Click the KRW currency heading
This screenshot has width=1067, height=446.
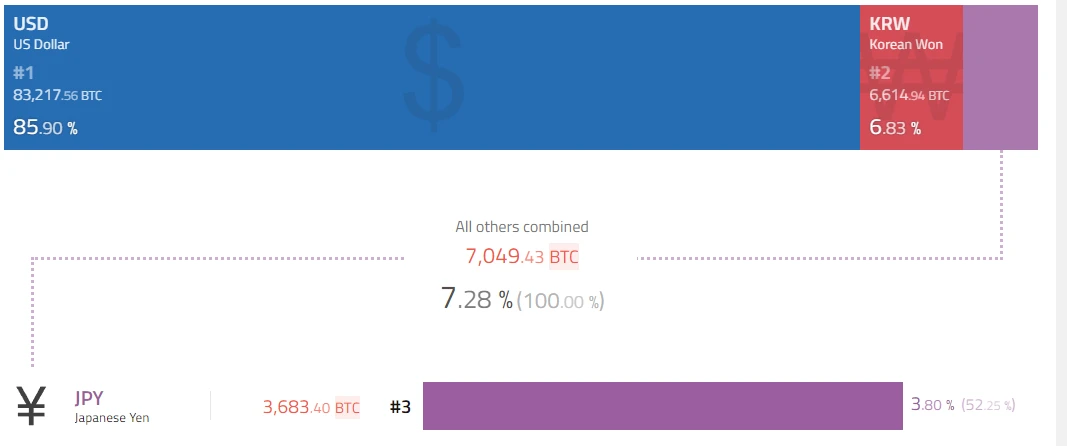point(890,23)
